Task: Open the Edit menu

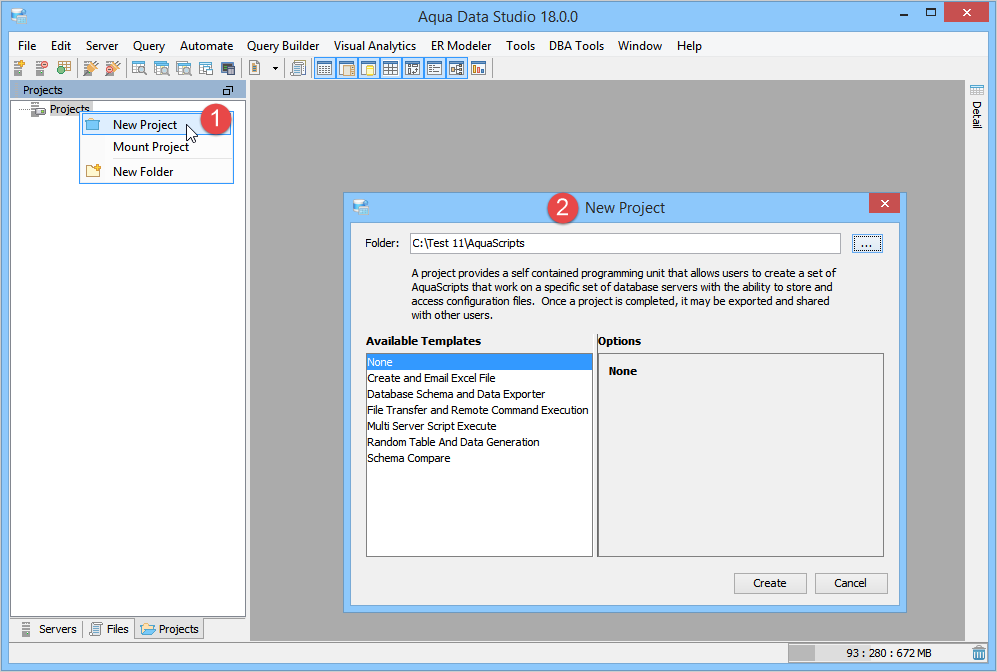Action: [x=61, y=46]
